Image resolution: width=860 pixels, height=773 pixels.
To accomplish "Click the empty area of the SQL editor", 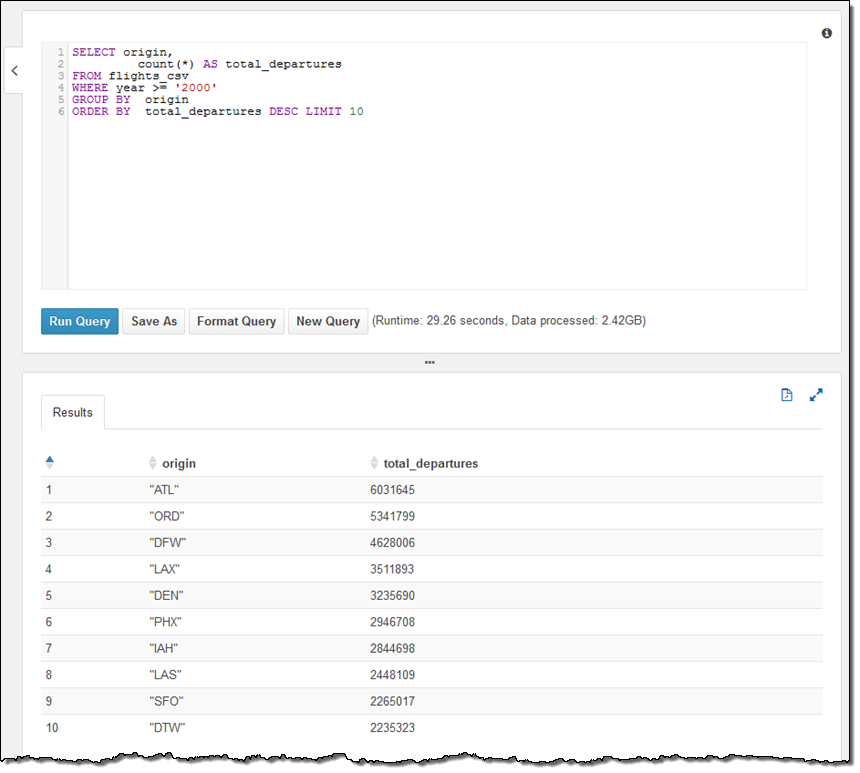I will (436, 210).
